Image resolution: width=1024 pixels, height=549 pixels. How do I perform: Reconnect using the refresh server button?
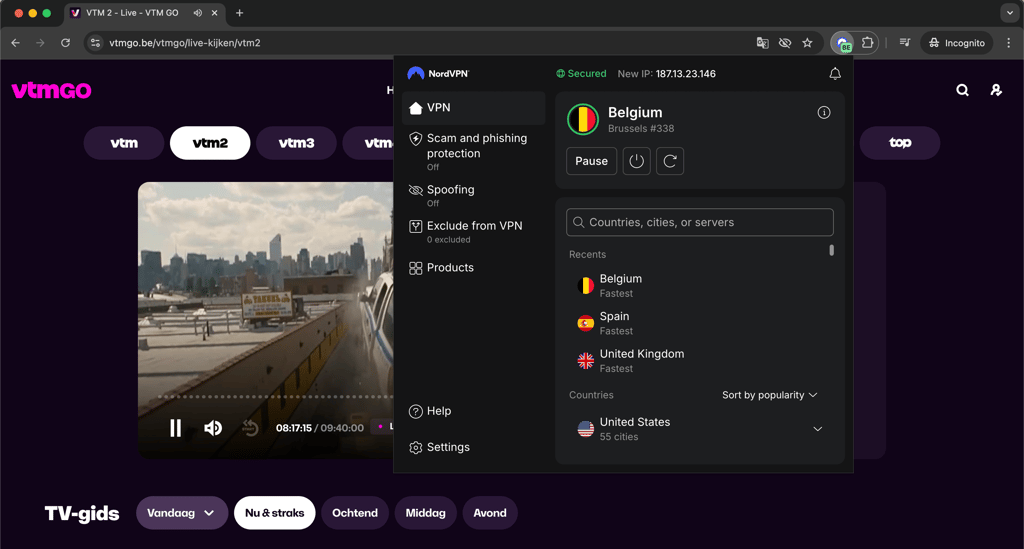[670, 161]
